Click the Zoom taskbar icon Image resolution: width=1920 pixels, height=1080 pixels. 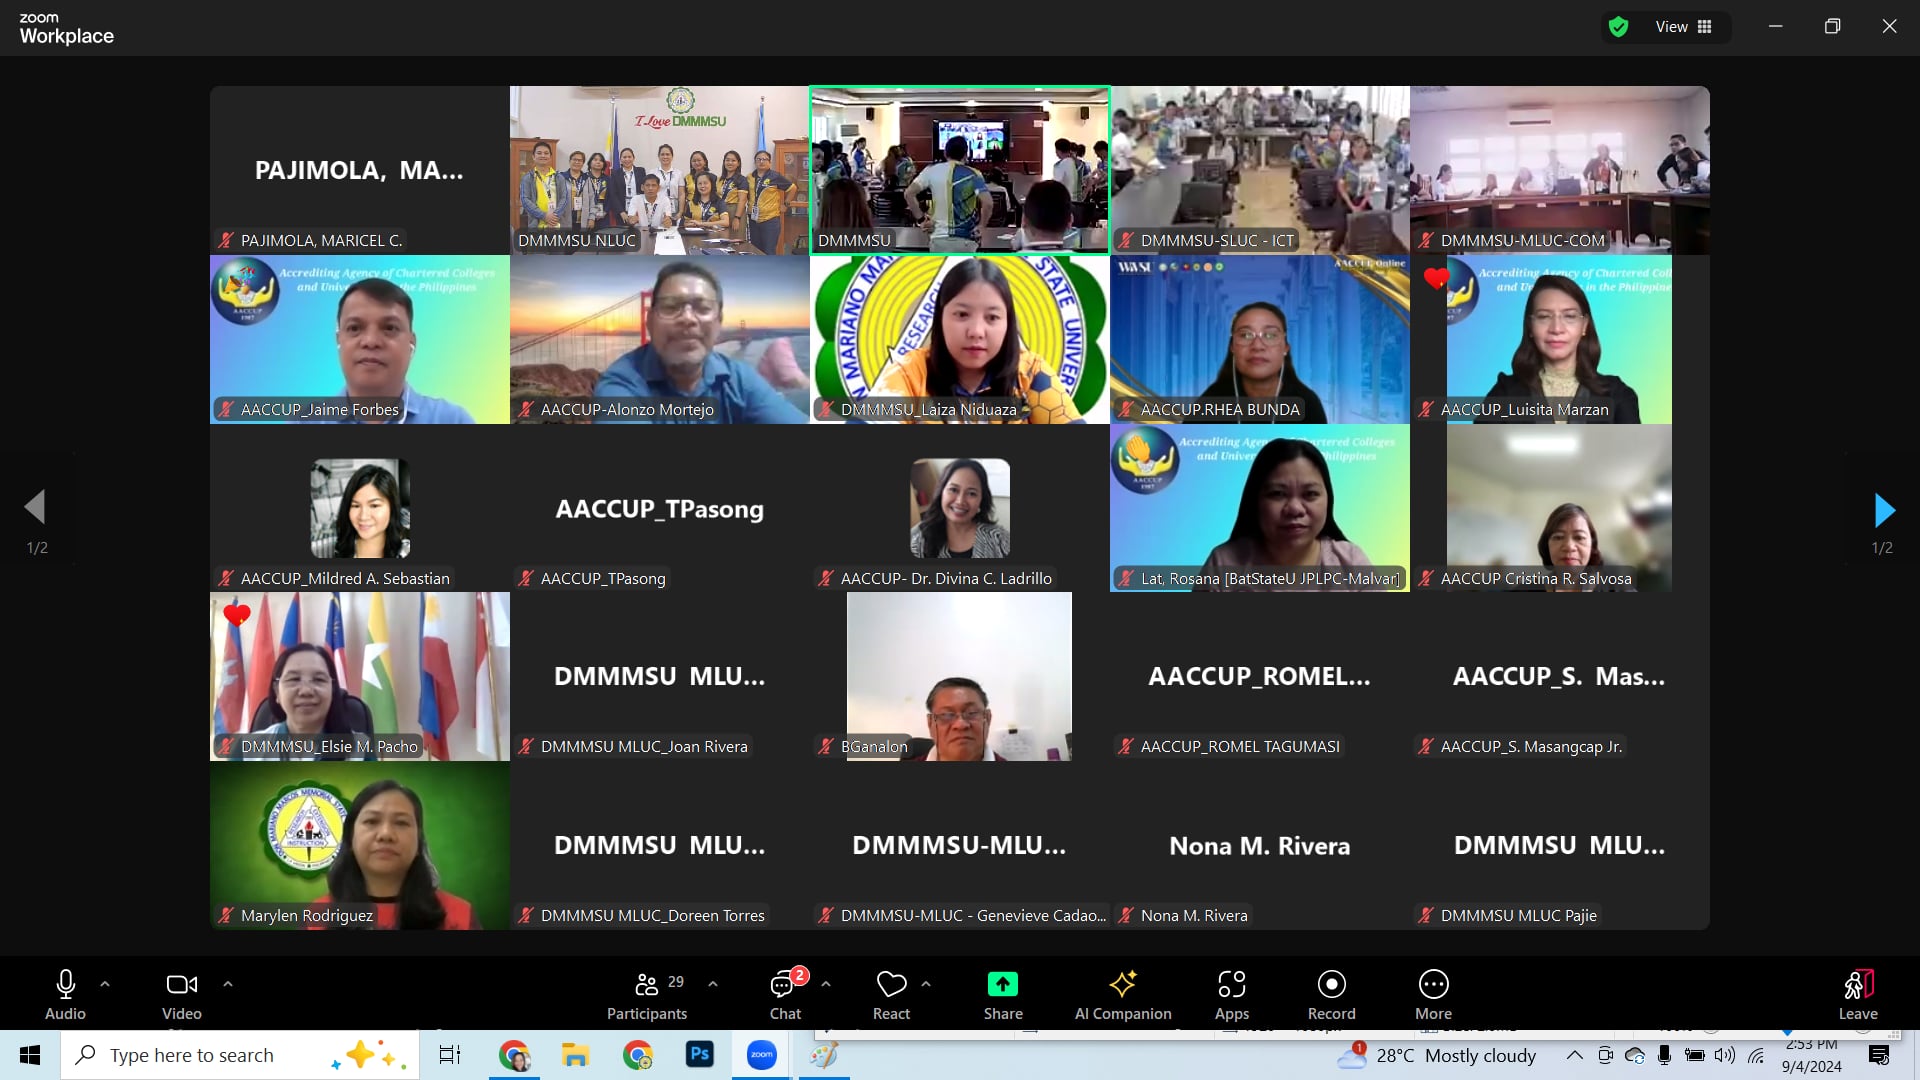[761, 1055]
